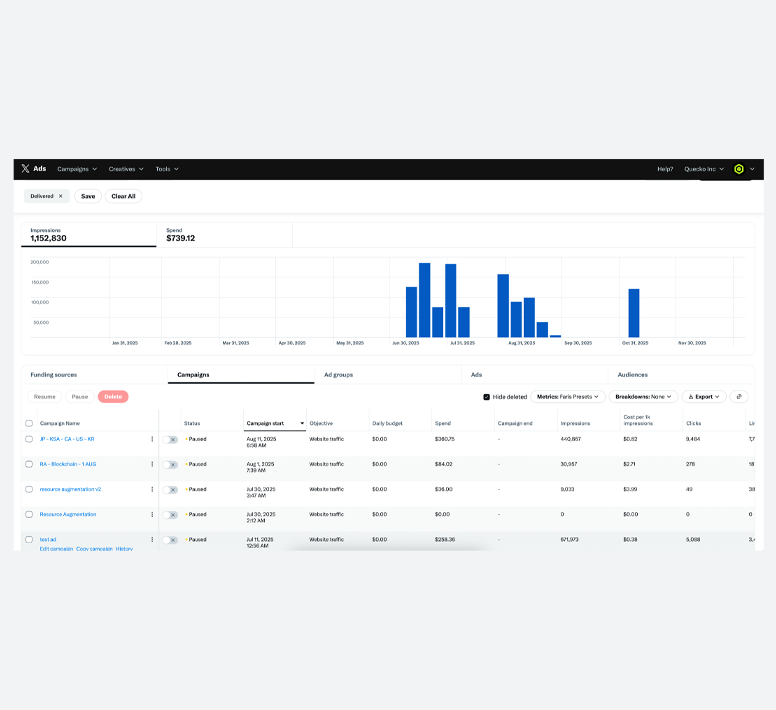Toggle status switch for RA - Blockchain campaign
776x710 pixels.
(x=171, y=464)
